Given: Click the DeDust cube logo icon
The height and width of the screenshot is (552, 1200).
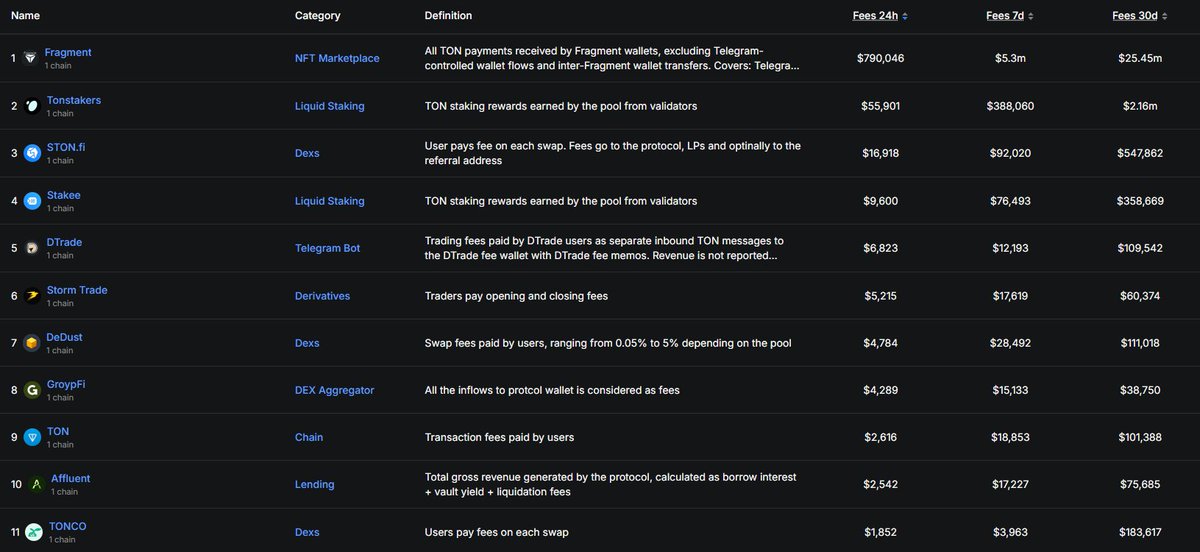Looking at the screenshot, I should coord(32,343).
